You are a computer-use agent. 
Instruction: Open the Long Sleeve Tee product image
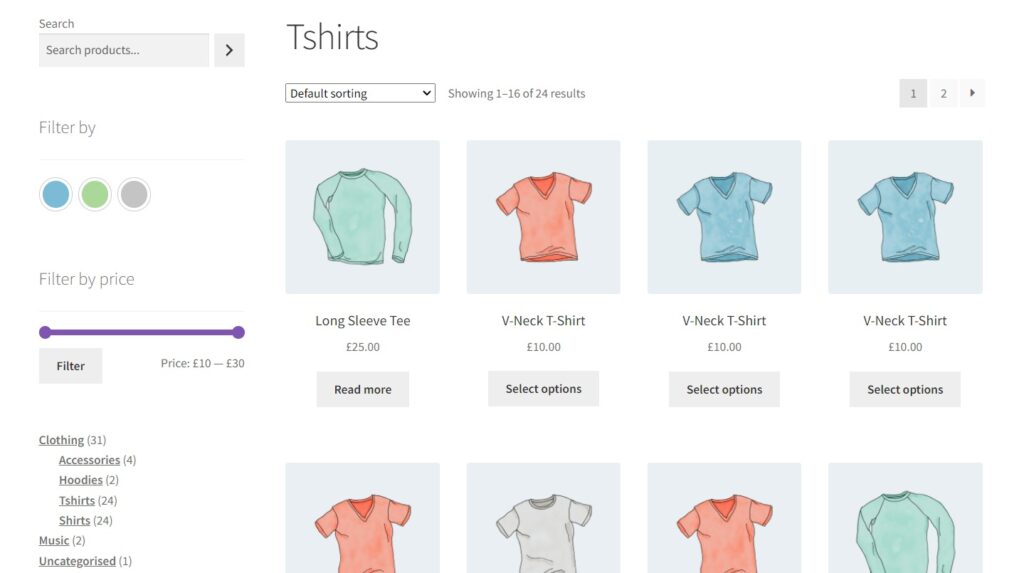(362, 217)
